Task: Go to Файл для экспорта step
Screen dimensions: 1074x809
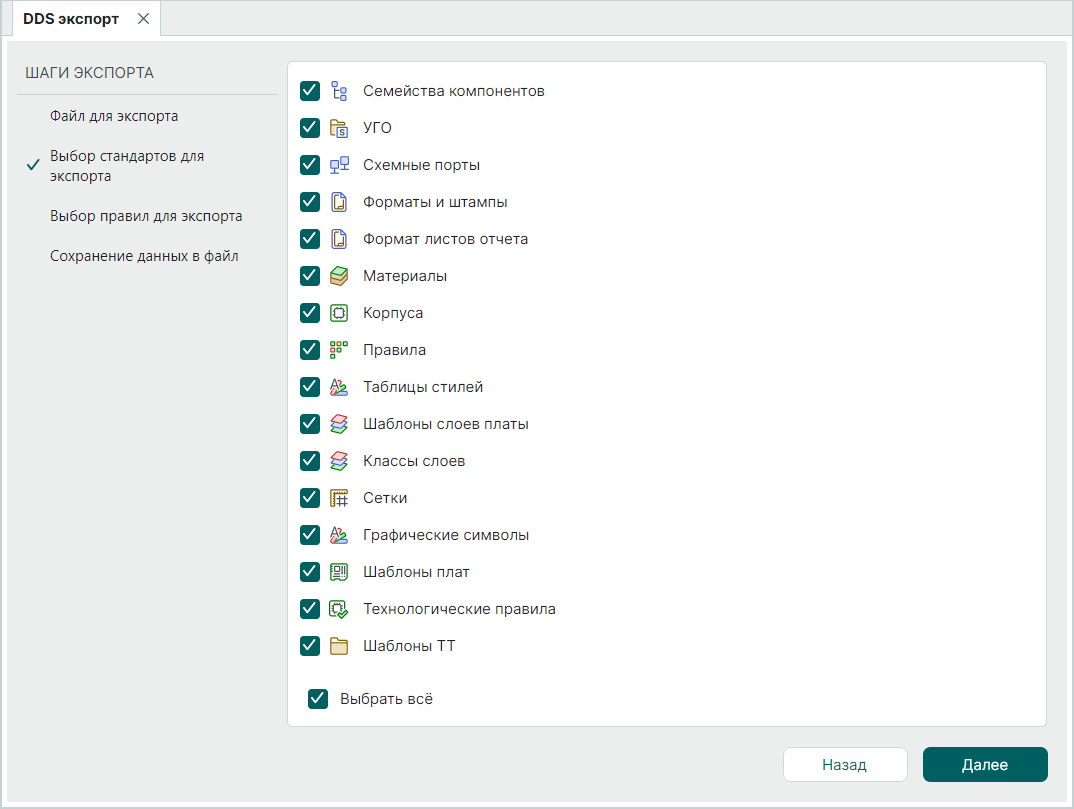Action: click(x=114, y=116)
